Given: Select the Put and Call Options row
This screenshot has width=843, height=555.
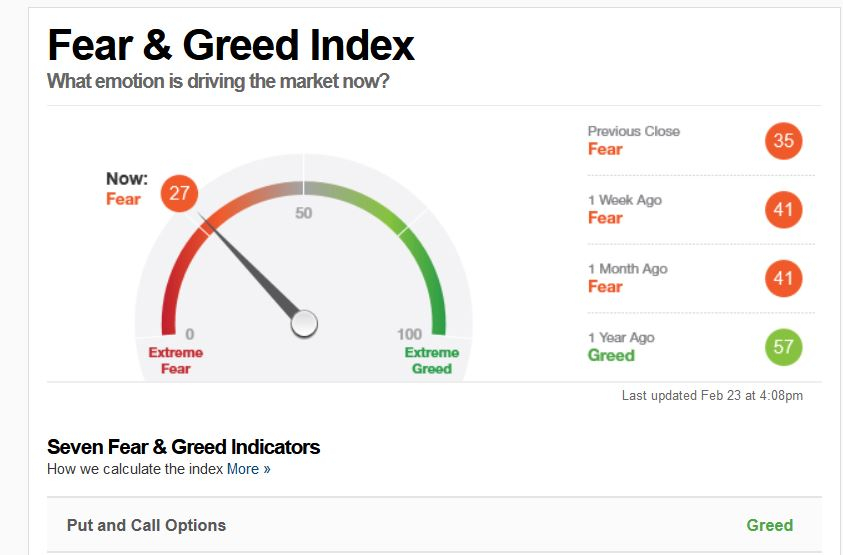Looking at the screenshot, I should tap(434, 525).
